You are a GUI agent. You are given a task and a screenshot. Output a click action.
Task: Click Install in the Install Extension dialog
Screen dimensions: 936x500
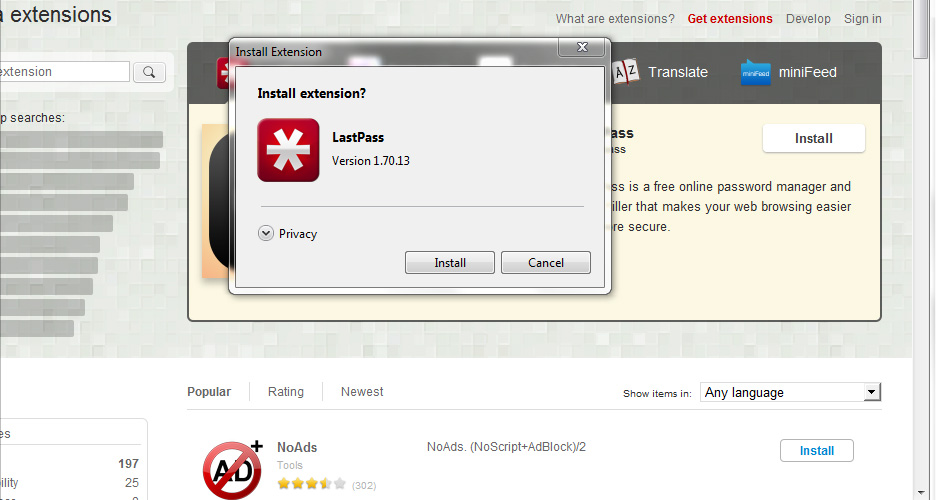(449, 263)
